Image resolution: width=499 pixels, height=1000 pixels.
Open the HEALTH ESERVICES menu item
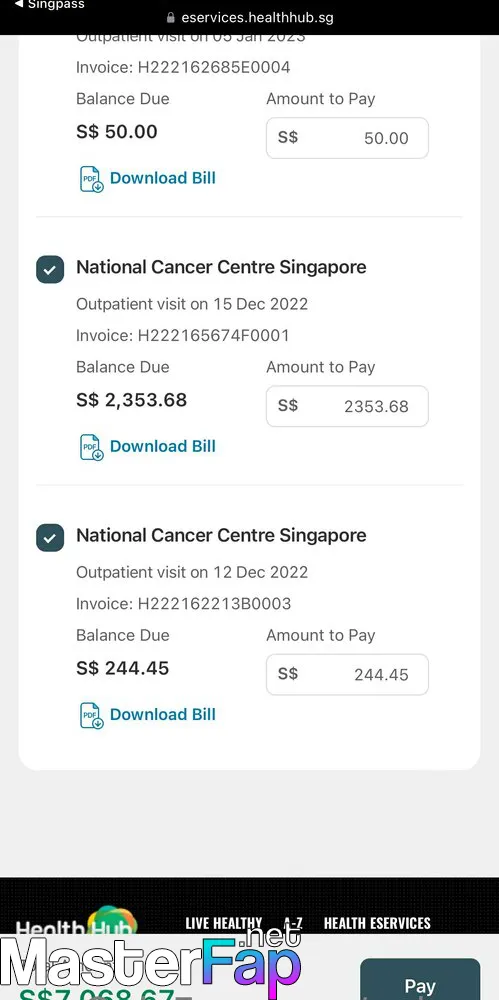(377, 923)
